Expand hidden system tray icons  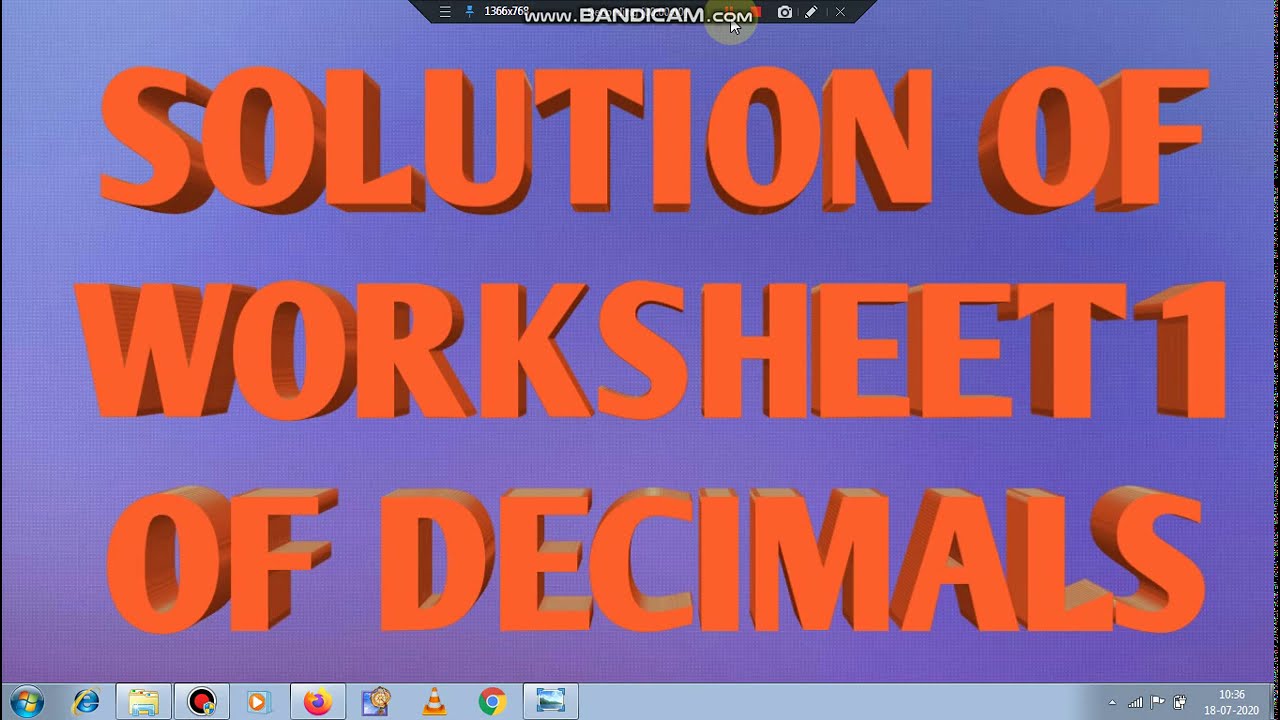[1112, 702]
